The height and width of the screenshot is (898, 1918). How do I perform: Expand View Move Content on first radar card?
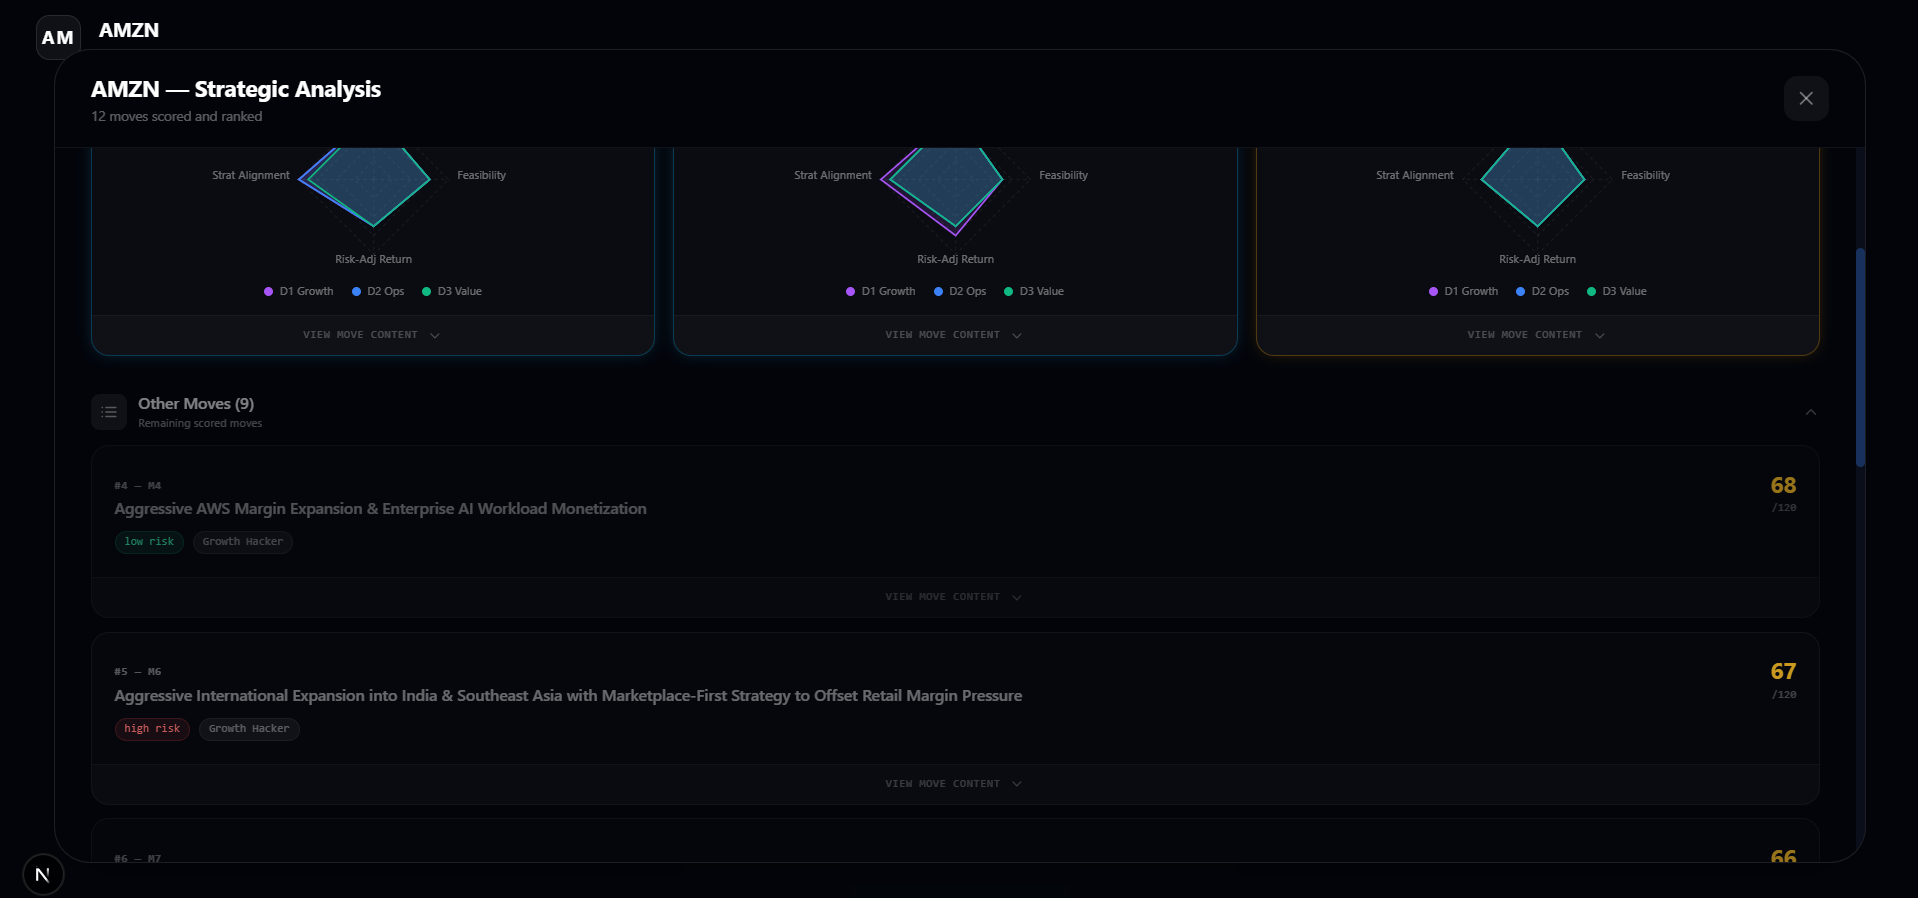pos(372,335)
